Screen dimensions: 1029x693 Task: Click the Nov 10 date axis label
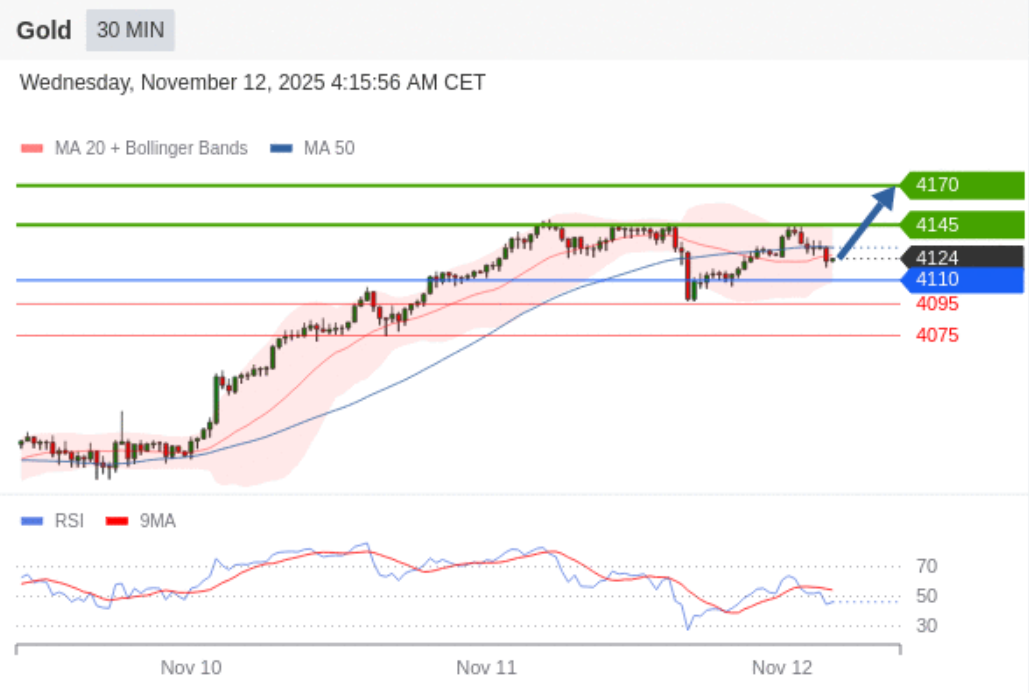pyautogui.click(x=191, y=668)
